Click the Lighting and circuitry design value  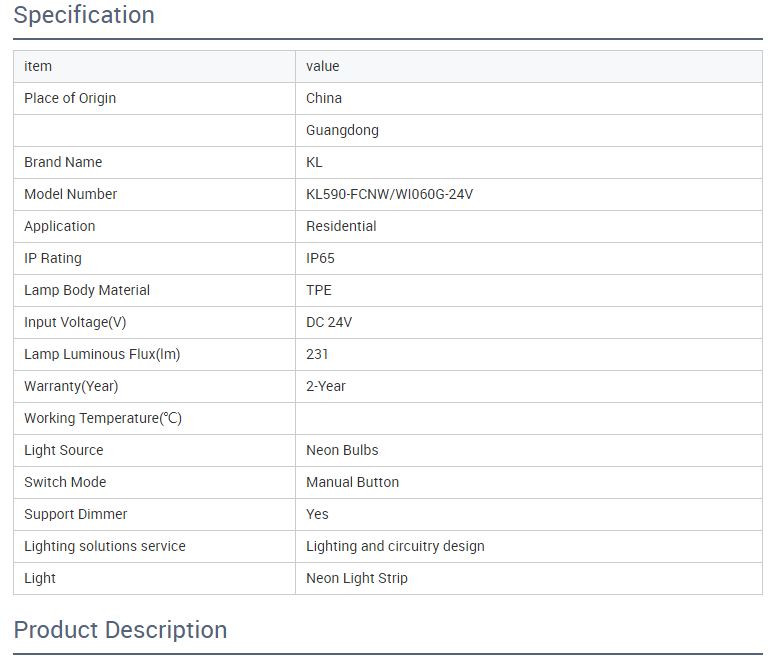395,546
